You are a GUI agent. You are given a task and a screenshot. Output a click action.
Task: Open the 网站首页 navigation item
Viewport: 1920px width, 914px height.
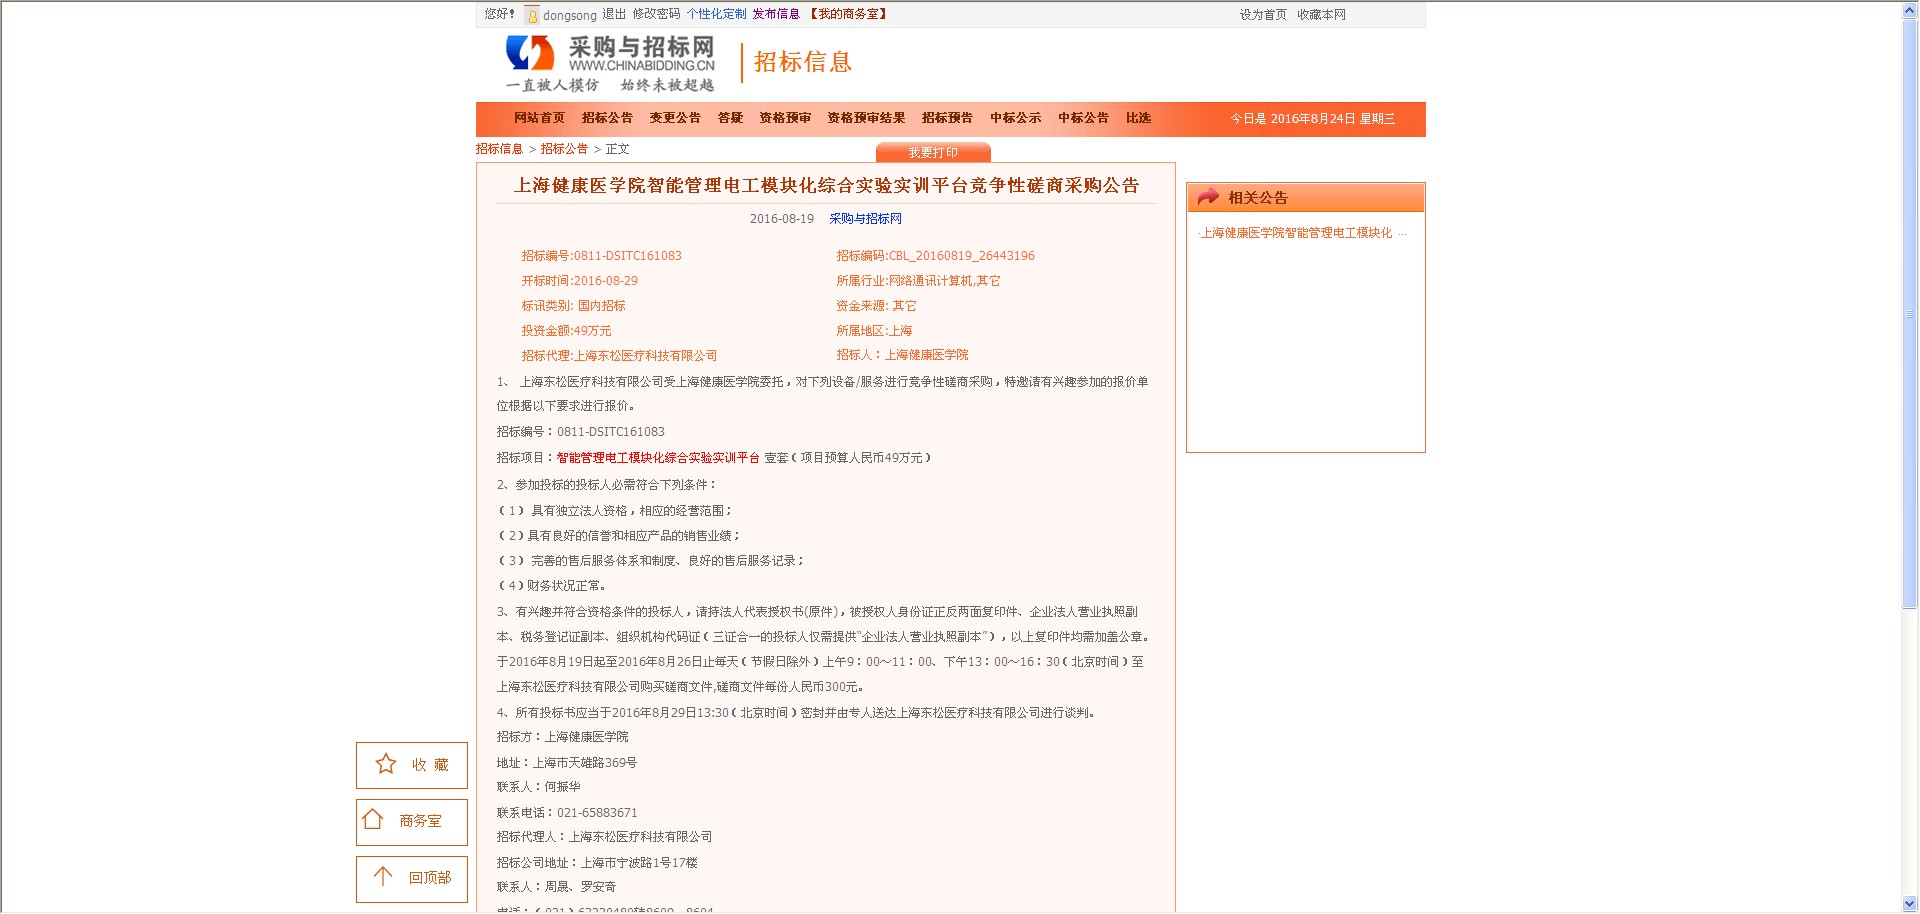click(x=539, y=118)
